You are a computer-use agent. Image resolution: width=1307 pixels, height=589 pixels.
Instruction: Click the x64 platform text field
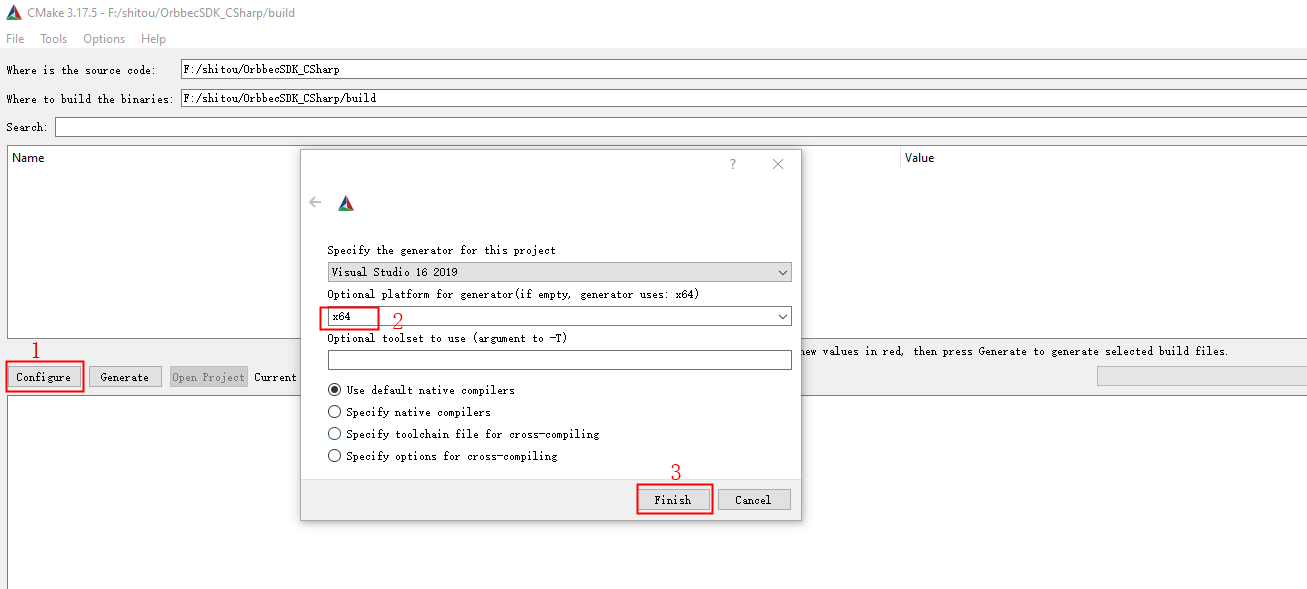(551, 316)
